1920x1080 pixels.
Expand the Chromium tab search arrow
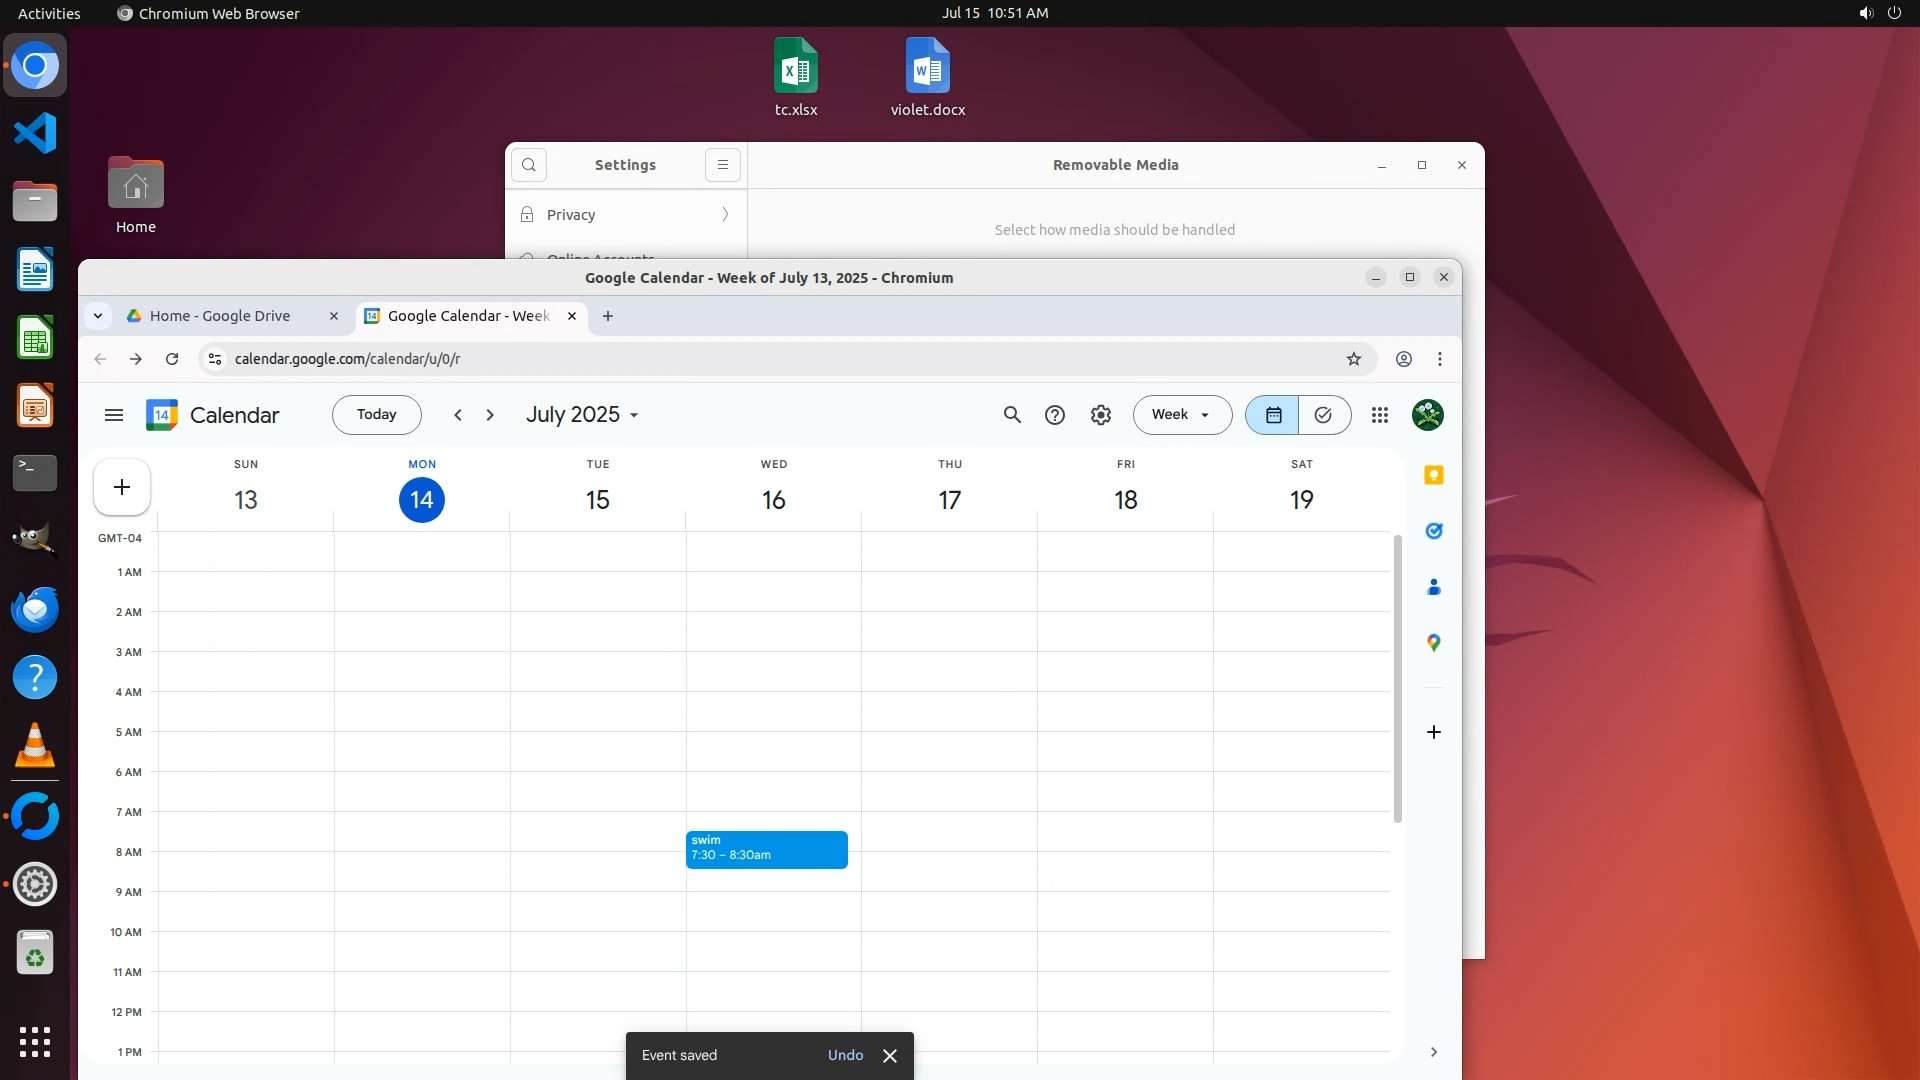coord(98,316)
